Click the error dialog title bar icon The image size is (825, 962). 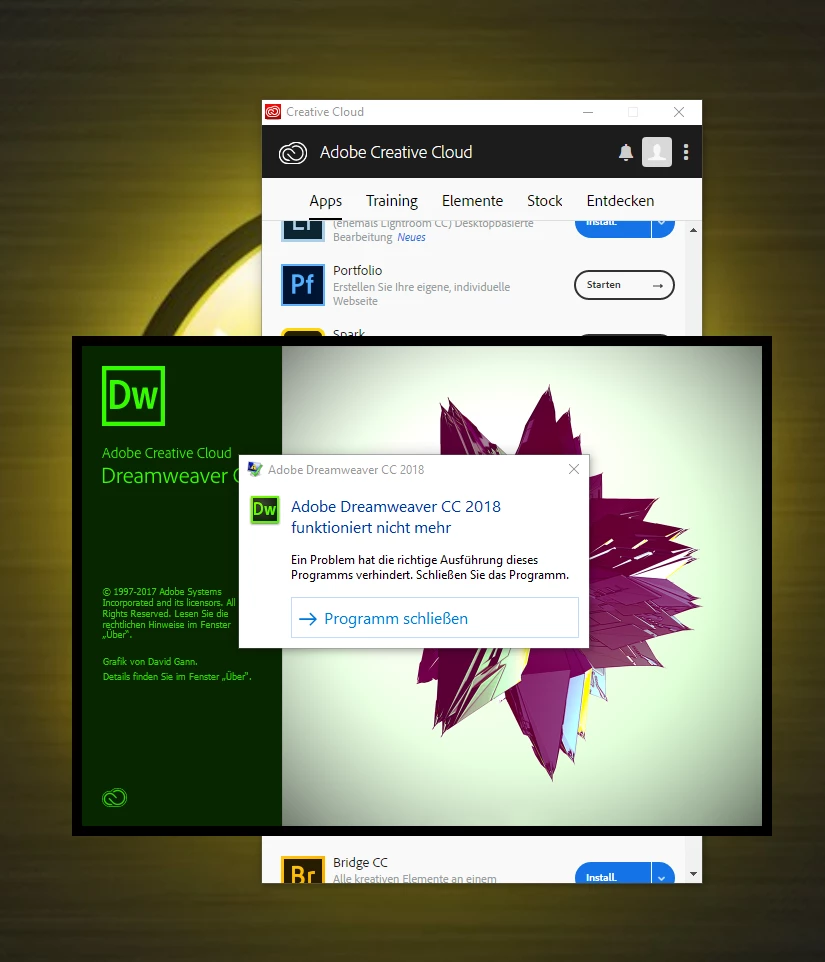(255, 469)
